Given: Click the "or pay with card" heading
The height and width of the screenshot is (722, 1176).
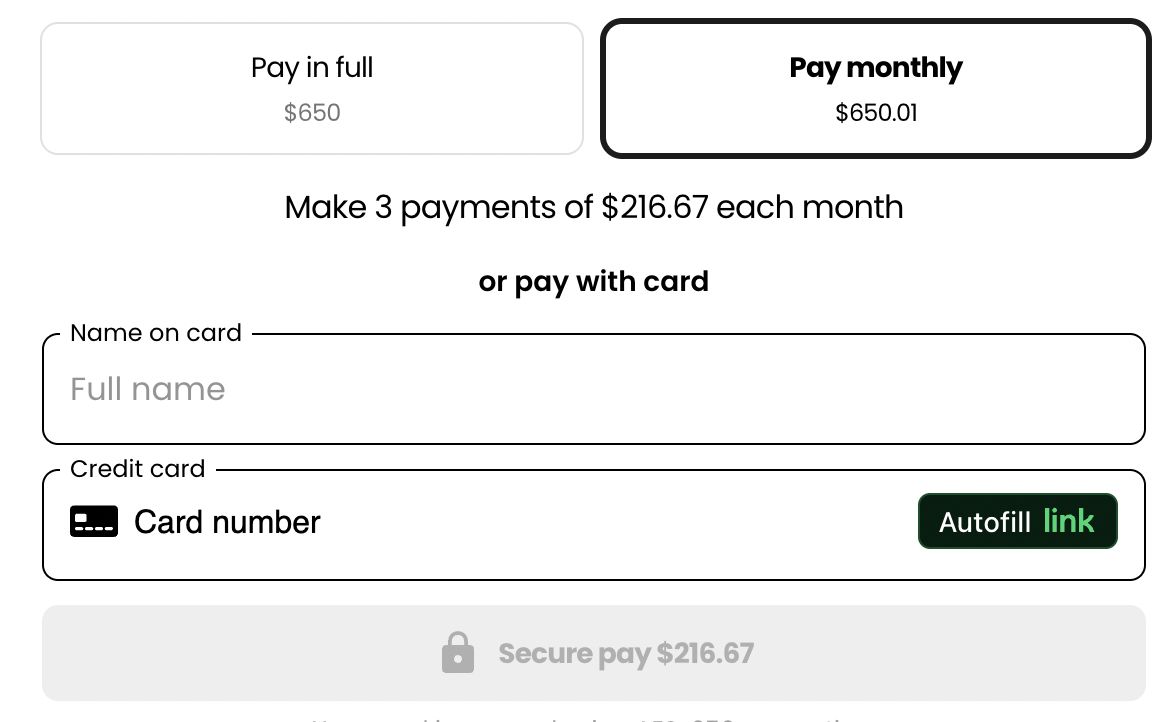Looking at the screenshot, I should click(594, 282).
